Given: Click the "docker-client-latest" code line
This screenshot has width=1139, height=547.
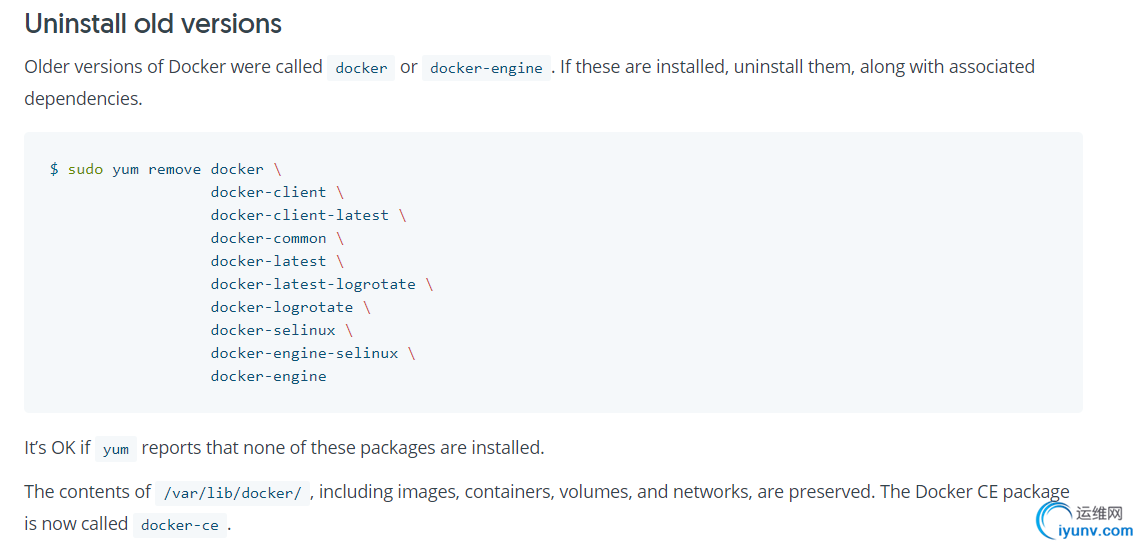Looking at the screenshot, I should [x=309, y=216].
